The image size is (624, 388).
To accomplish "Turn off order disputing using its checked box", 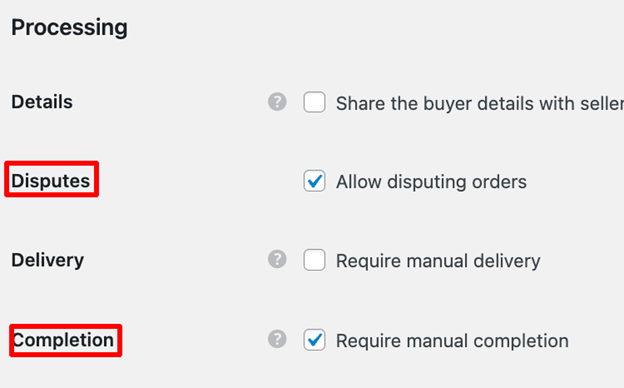I will click(314, 181).
